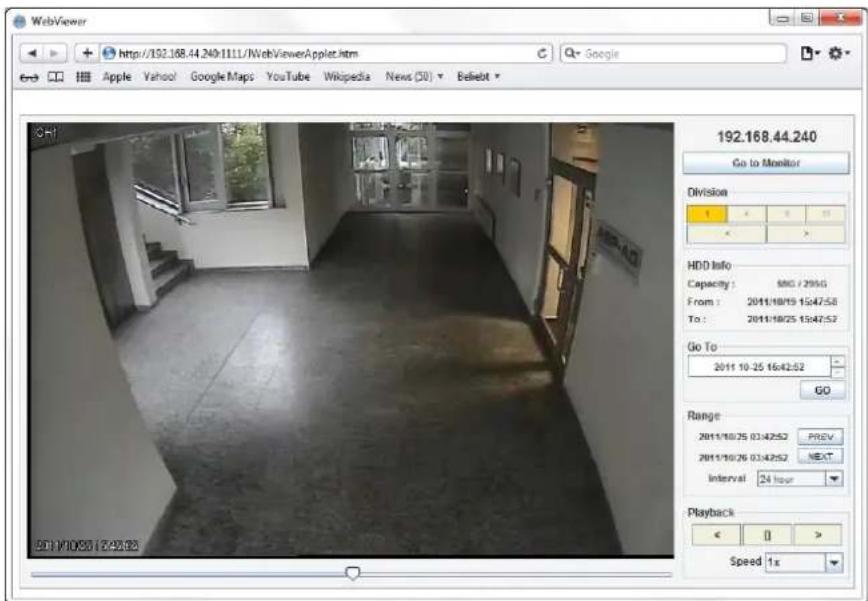Screen dimensions: 868x601
Task: Select the fourth division layout button
Action: pos(825,214)
